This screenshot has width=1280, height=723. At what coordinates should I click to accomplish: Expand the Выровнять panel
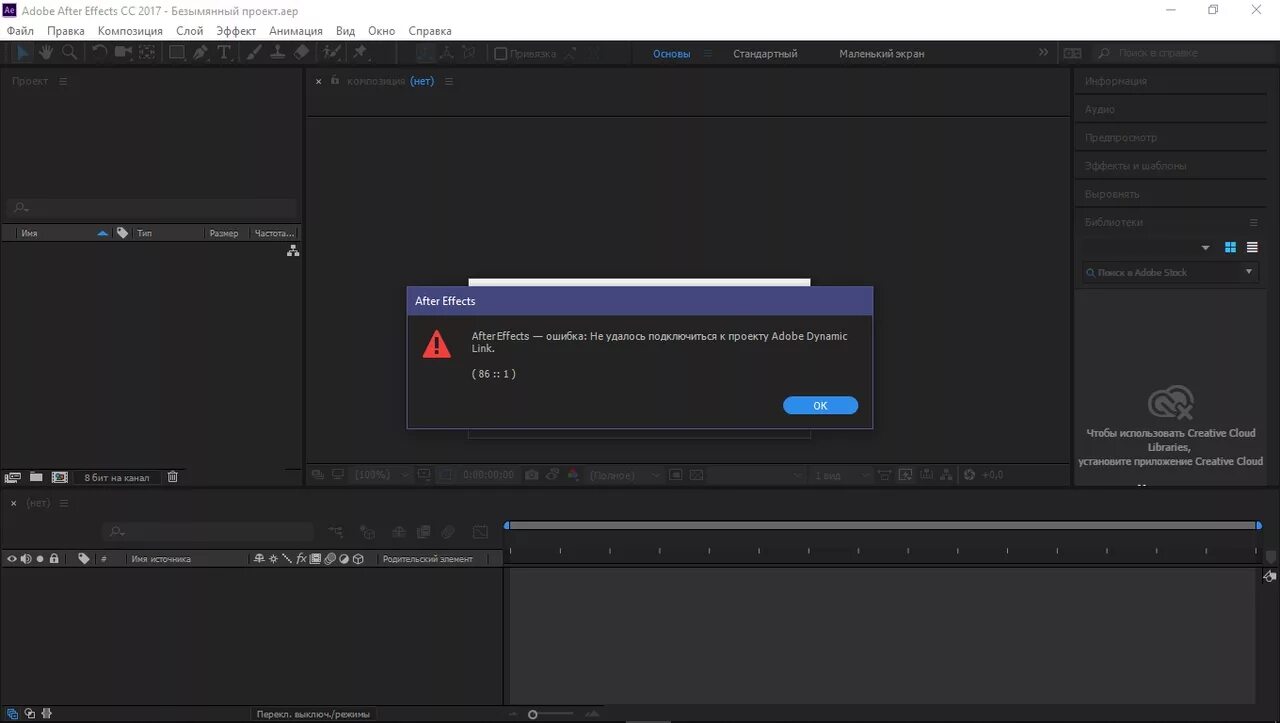[x=1112, y=194]
